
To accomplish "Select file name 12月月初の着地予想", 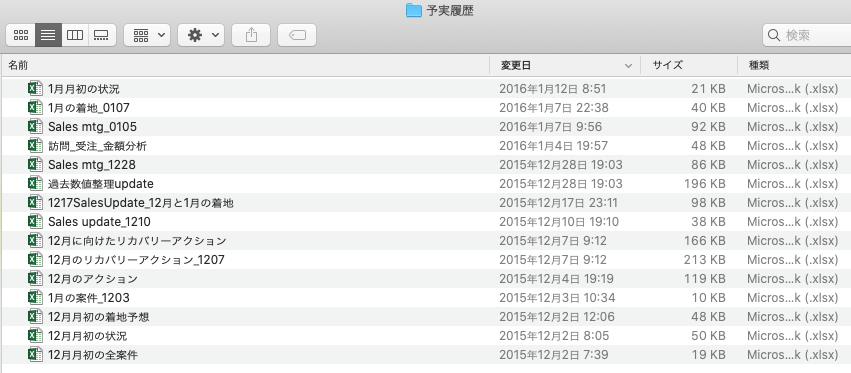I will (99, 317).
